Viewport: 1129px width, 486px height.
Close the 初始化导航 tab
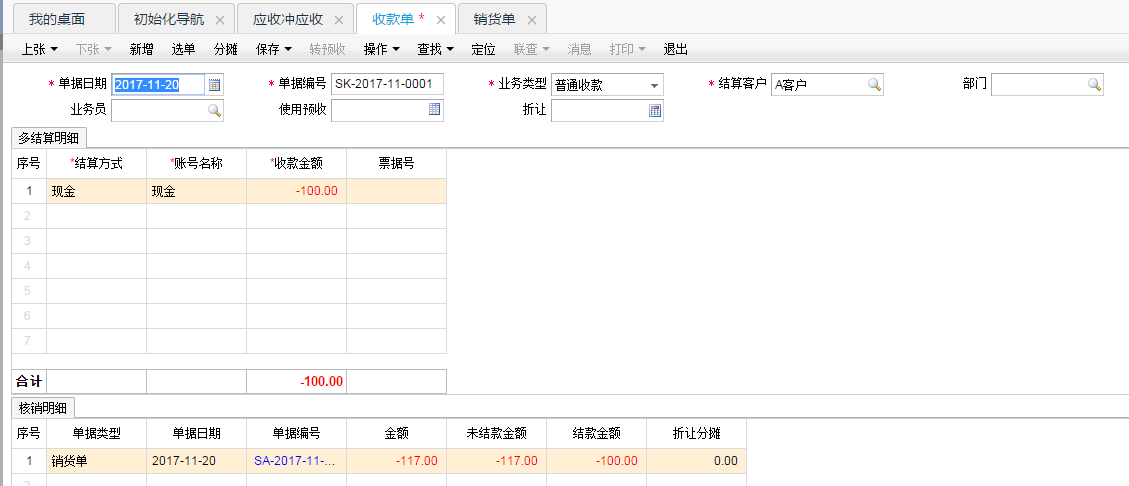[x=220, y=20]
